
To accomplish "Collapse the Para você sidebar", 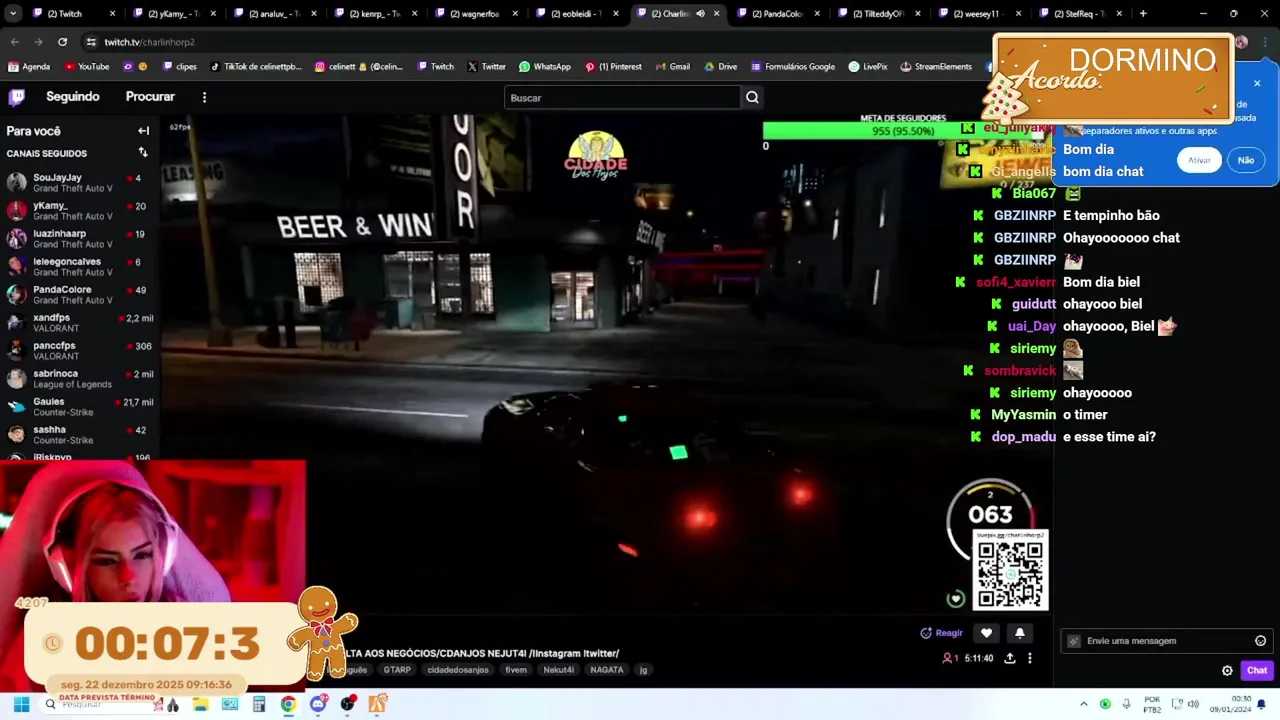I will [143, 131].
